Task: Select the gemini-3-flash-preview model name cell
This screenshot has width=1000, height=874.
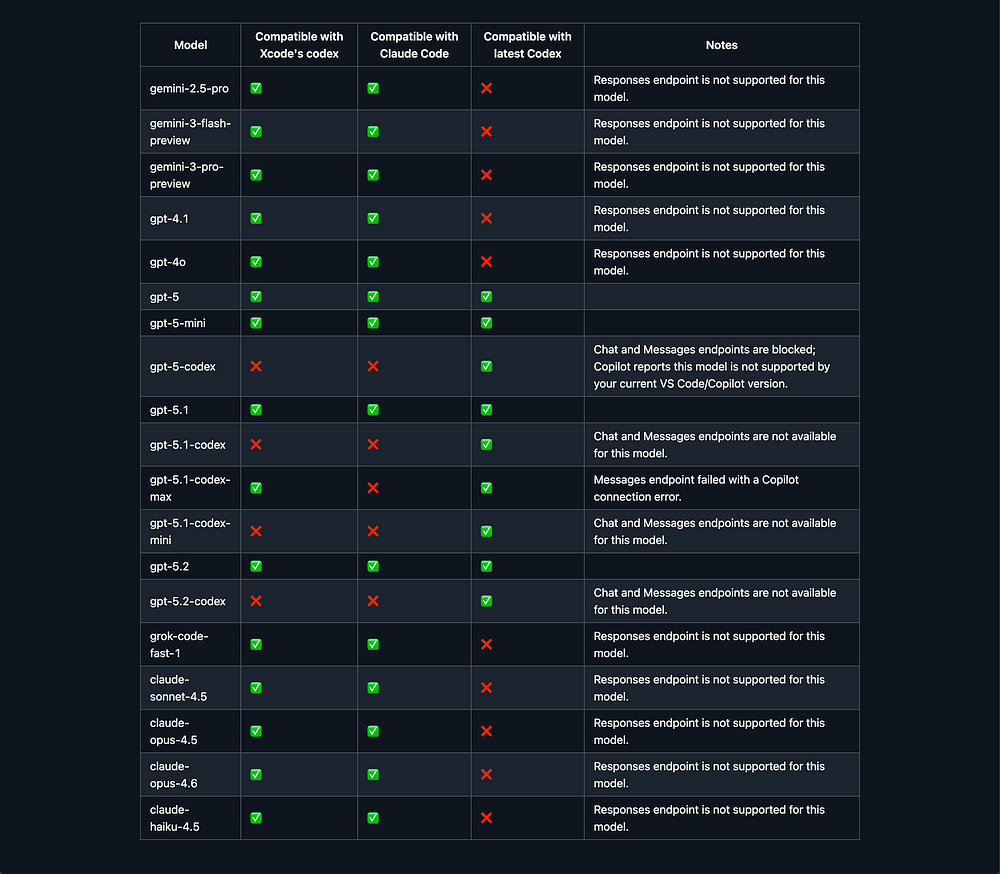Action: [x=190, y=131]
